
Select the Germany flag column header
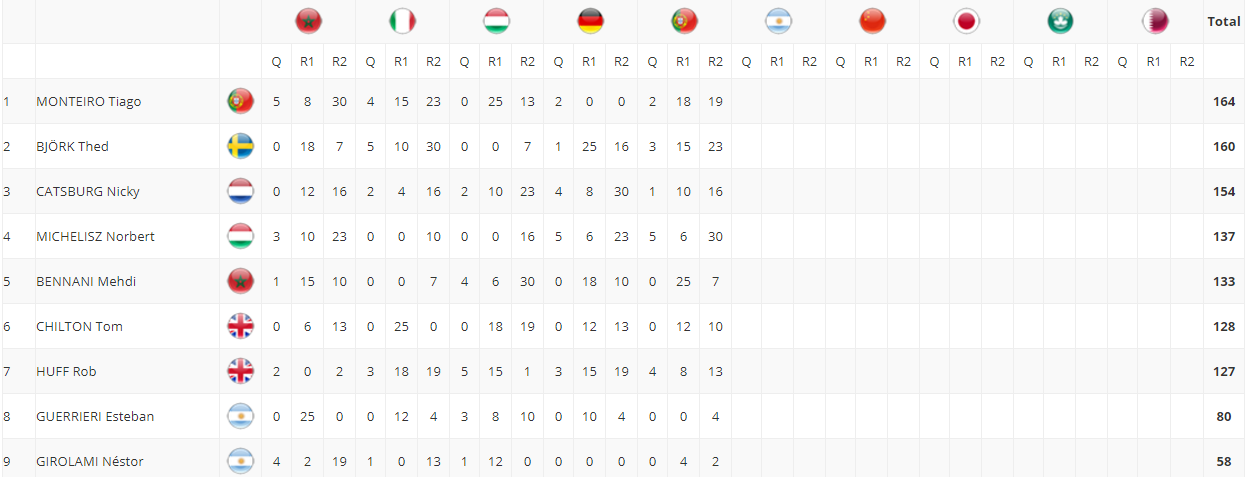click(x=590, y=21)
